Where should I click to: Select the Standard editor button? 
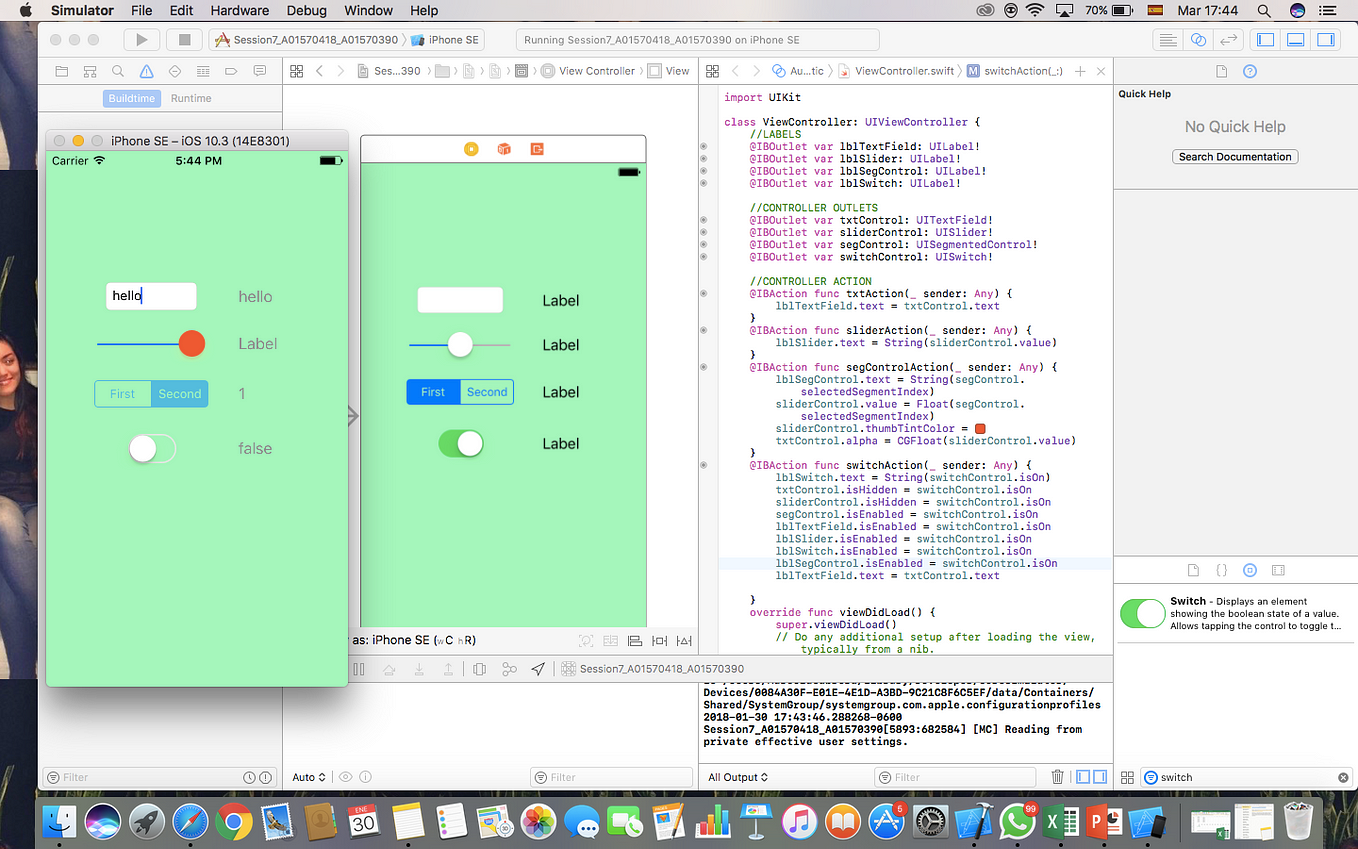click(1166, 40)
